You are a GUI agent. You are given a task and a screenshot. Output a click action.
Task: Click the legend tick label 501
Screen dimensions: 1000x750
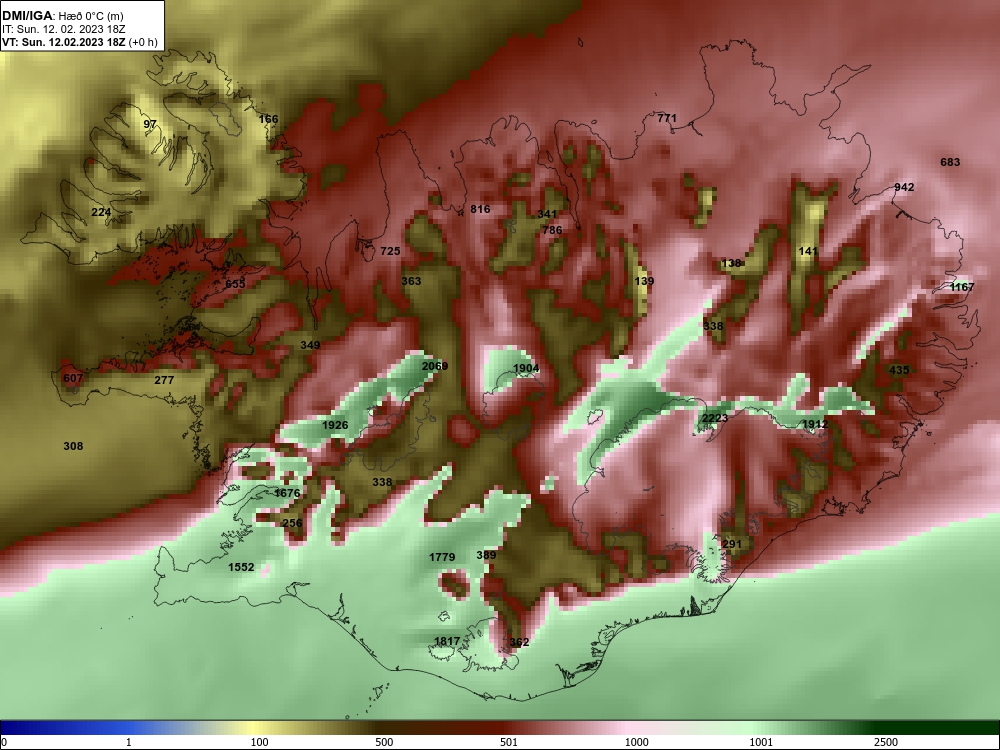pos(509,742)
